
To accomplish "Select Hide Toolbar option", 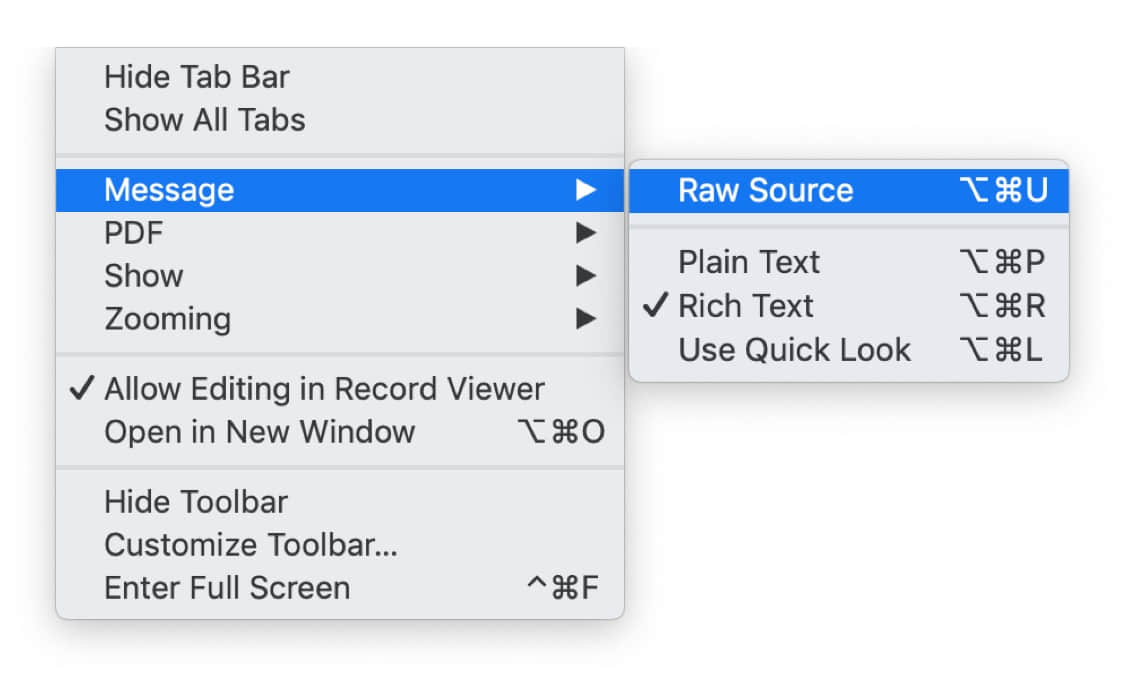I will 340,502.
